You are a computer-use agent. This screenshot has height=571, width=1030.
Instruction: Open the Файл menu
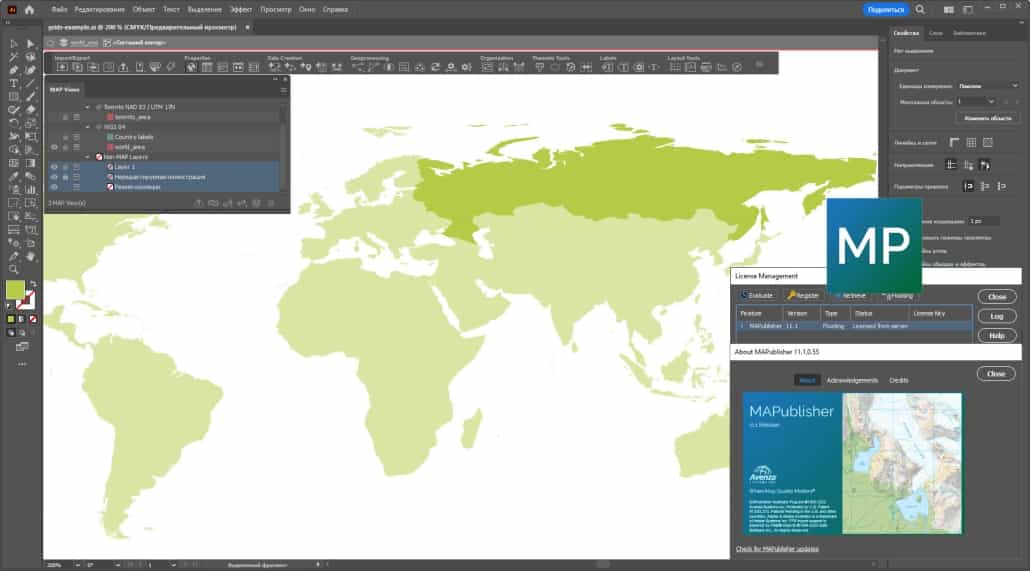(x=59, y=10)
